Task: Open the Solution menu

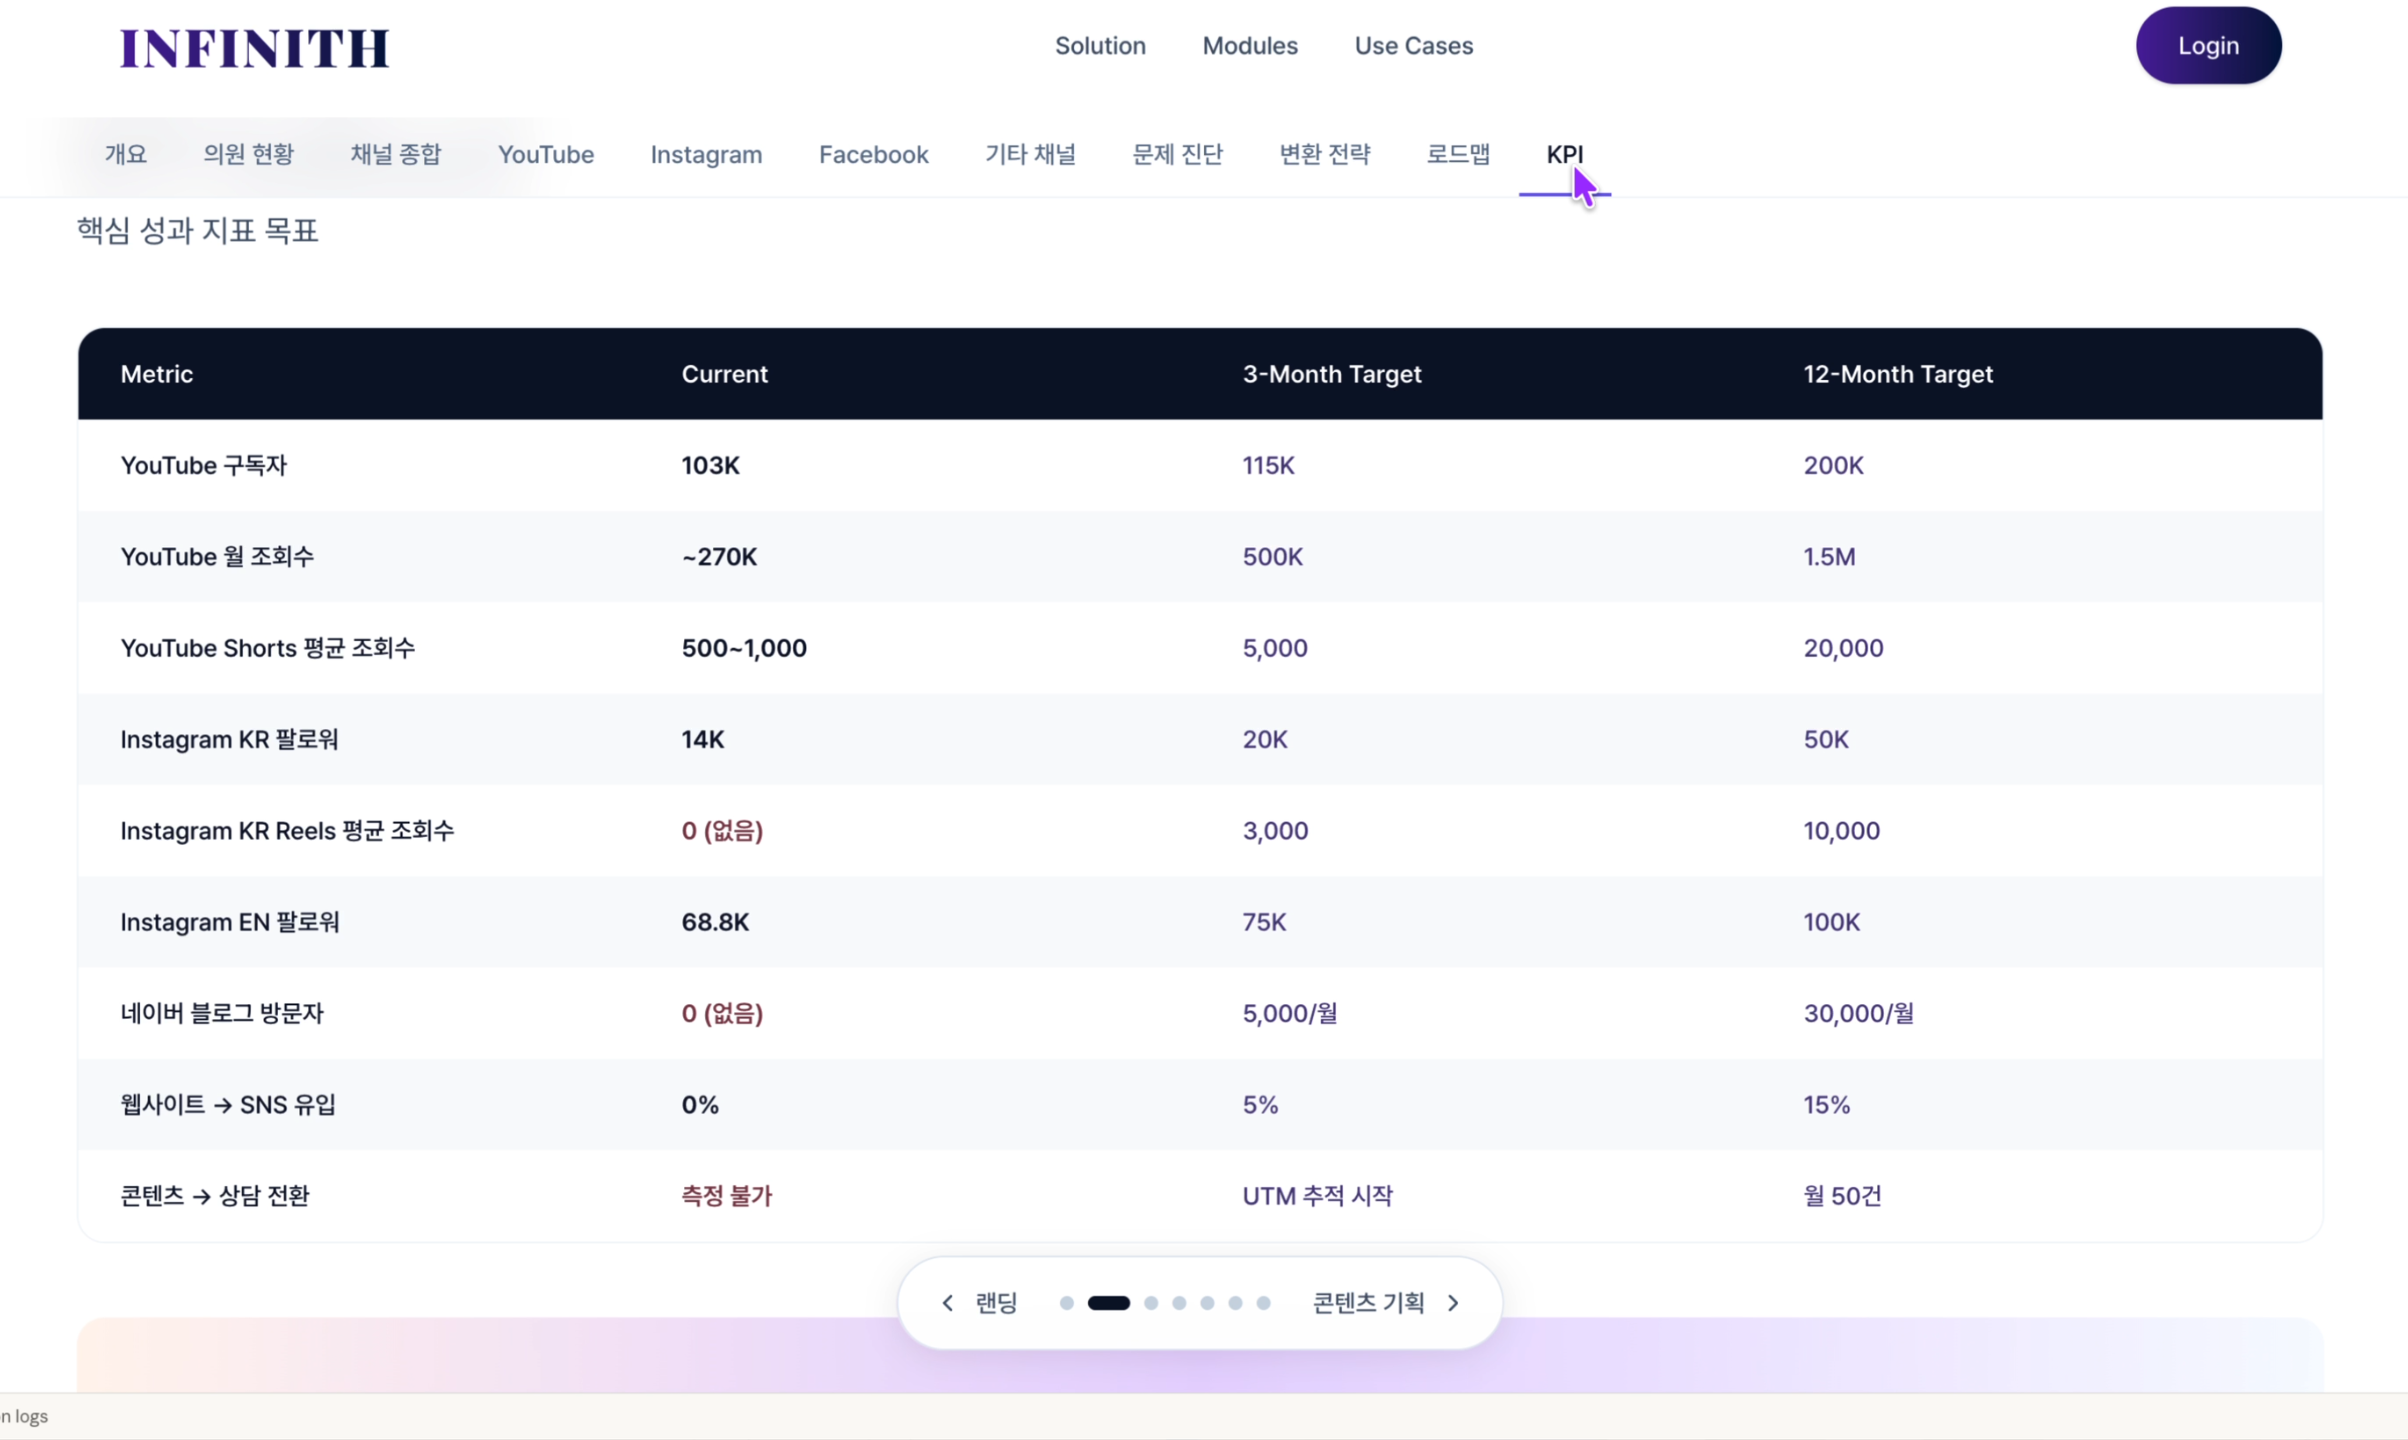Action: pos(1099,46)
